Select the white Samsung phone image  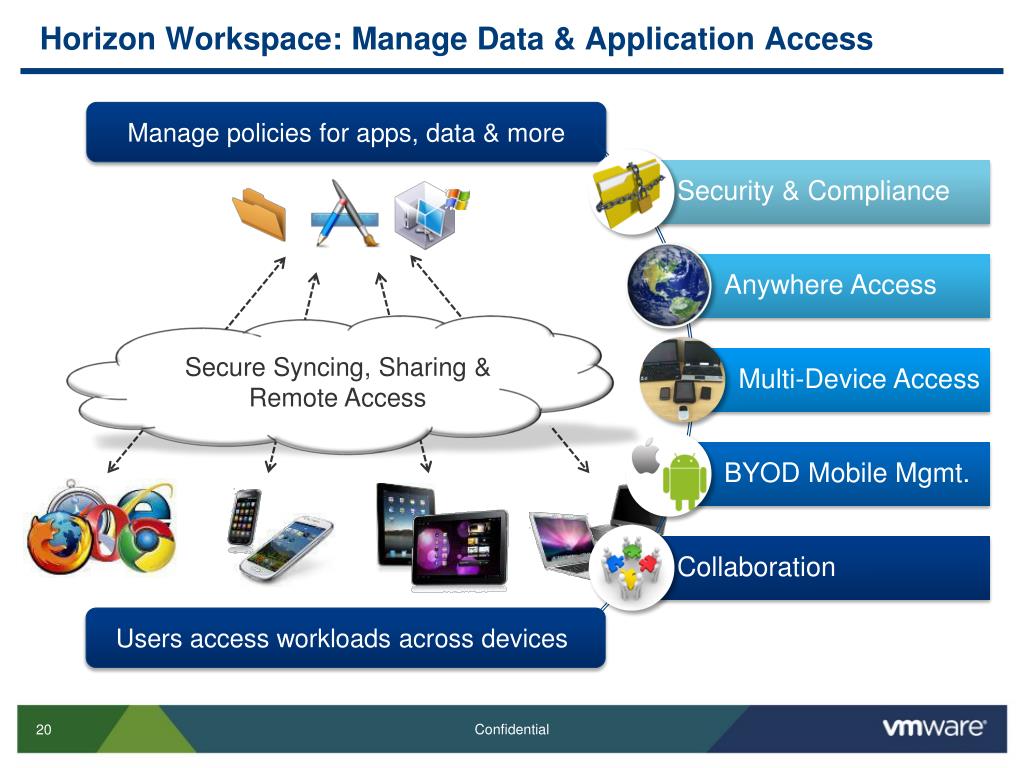click(x=286, y=549)
